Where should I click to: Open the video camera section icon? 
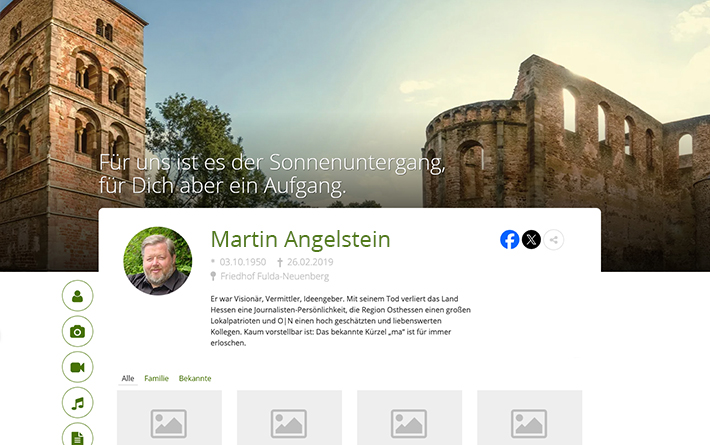point(77,367)
